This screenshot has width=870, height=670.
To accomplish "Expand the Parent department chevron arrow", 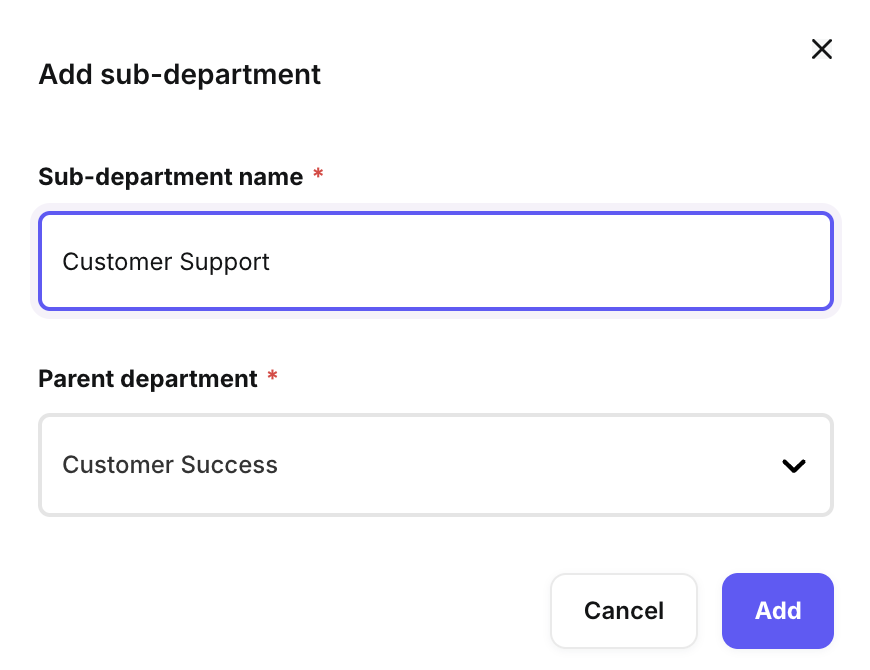I will pos(794,465).
